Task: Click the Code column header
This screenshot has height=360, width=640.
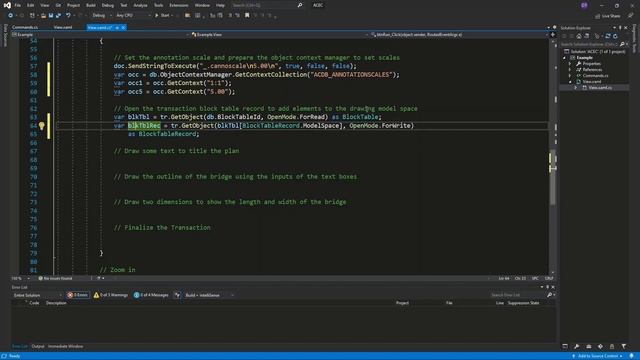Action: [x=34, y=303]
